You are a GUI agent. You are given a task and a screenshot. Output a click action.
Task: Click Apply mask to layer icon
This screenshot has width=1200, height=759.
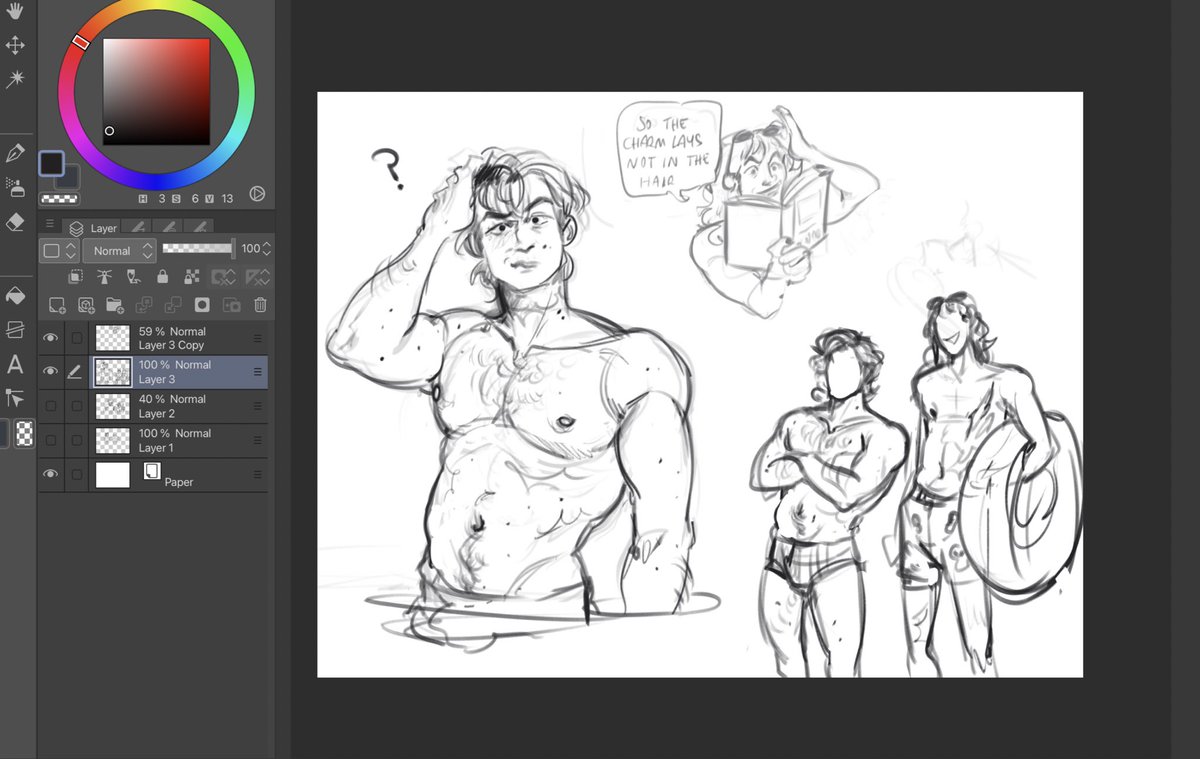tap(231, 305)
